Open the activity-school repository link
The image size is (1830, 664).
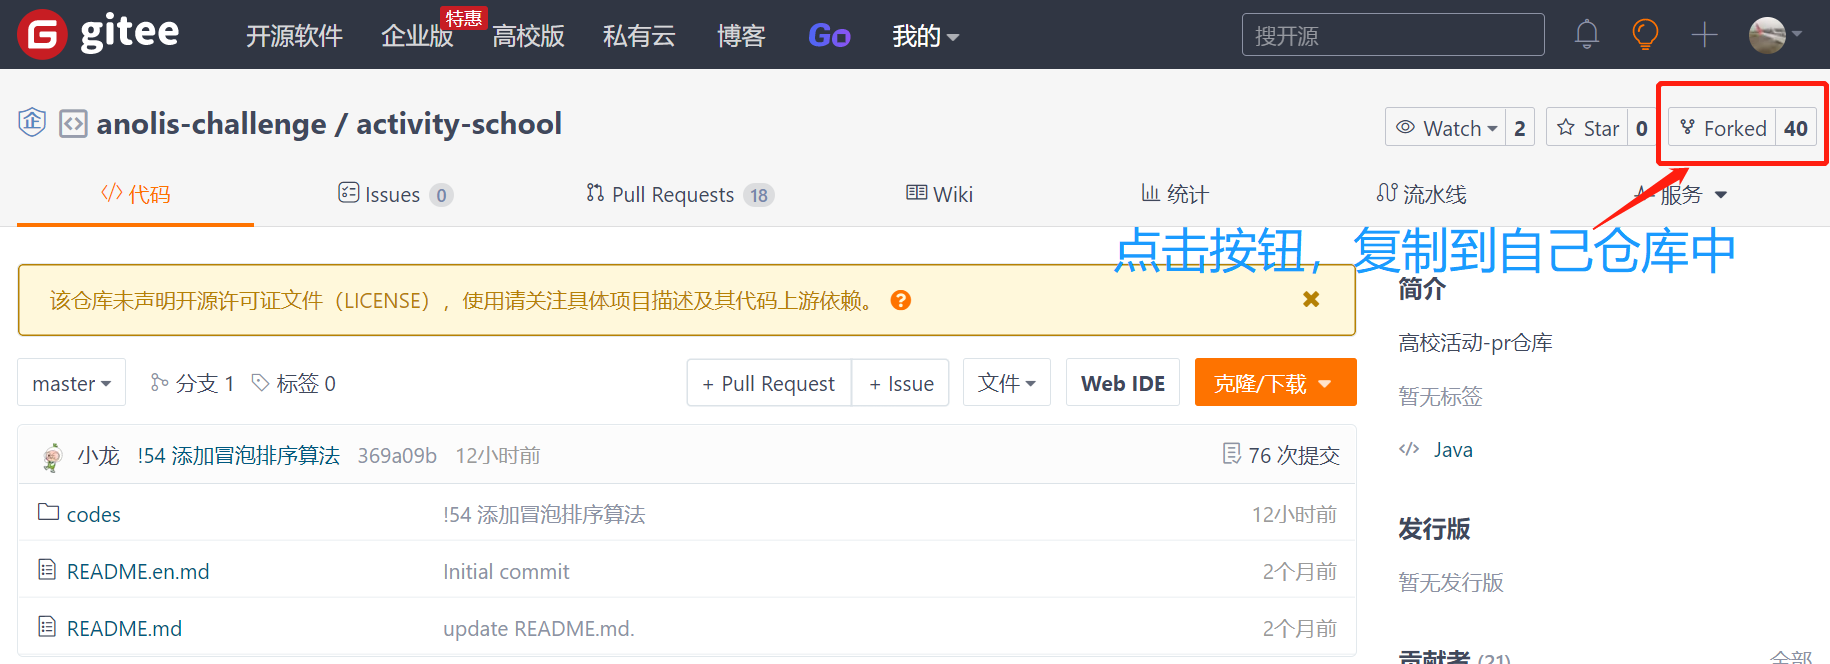pos(459,124)
